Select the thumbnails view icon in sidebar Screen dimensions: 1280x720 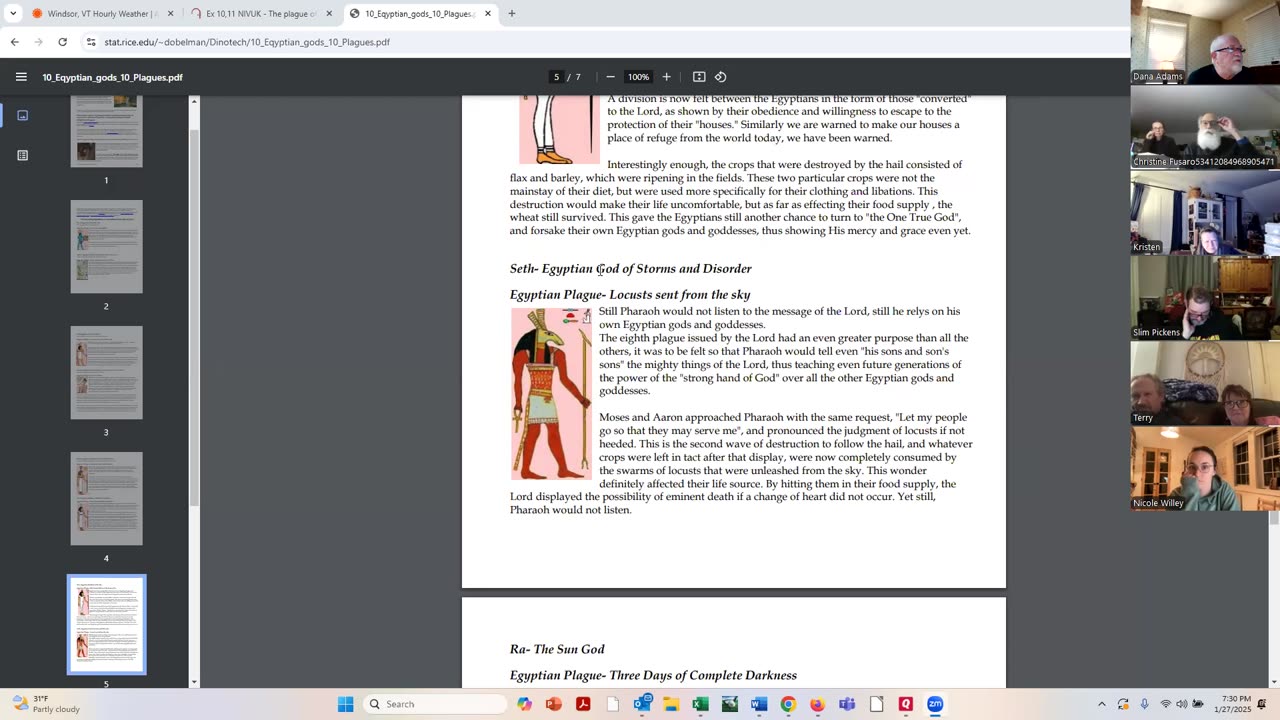tap(22, 115)
